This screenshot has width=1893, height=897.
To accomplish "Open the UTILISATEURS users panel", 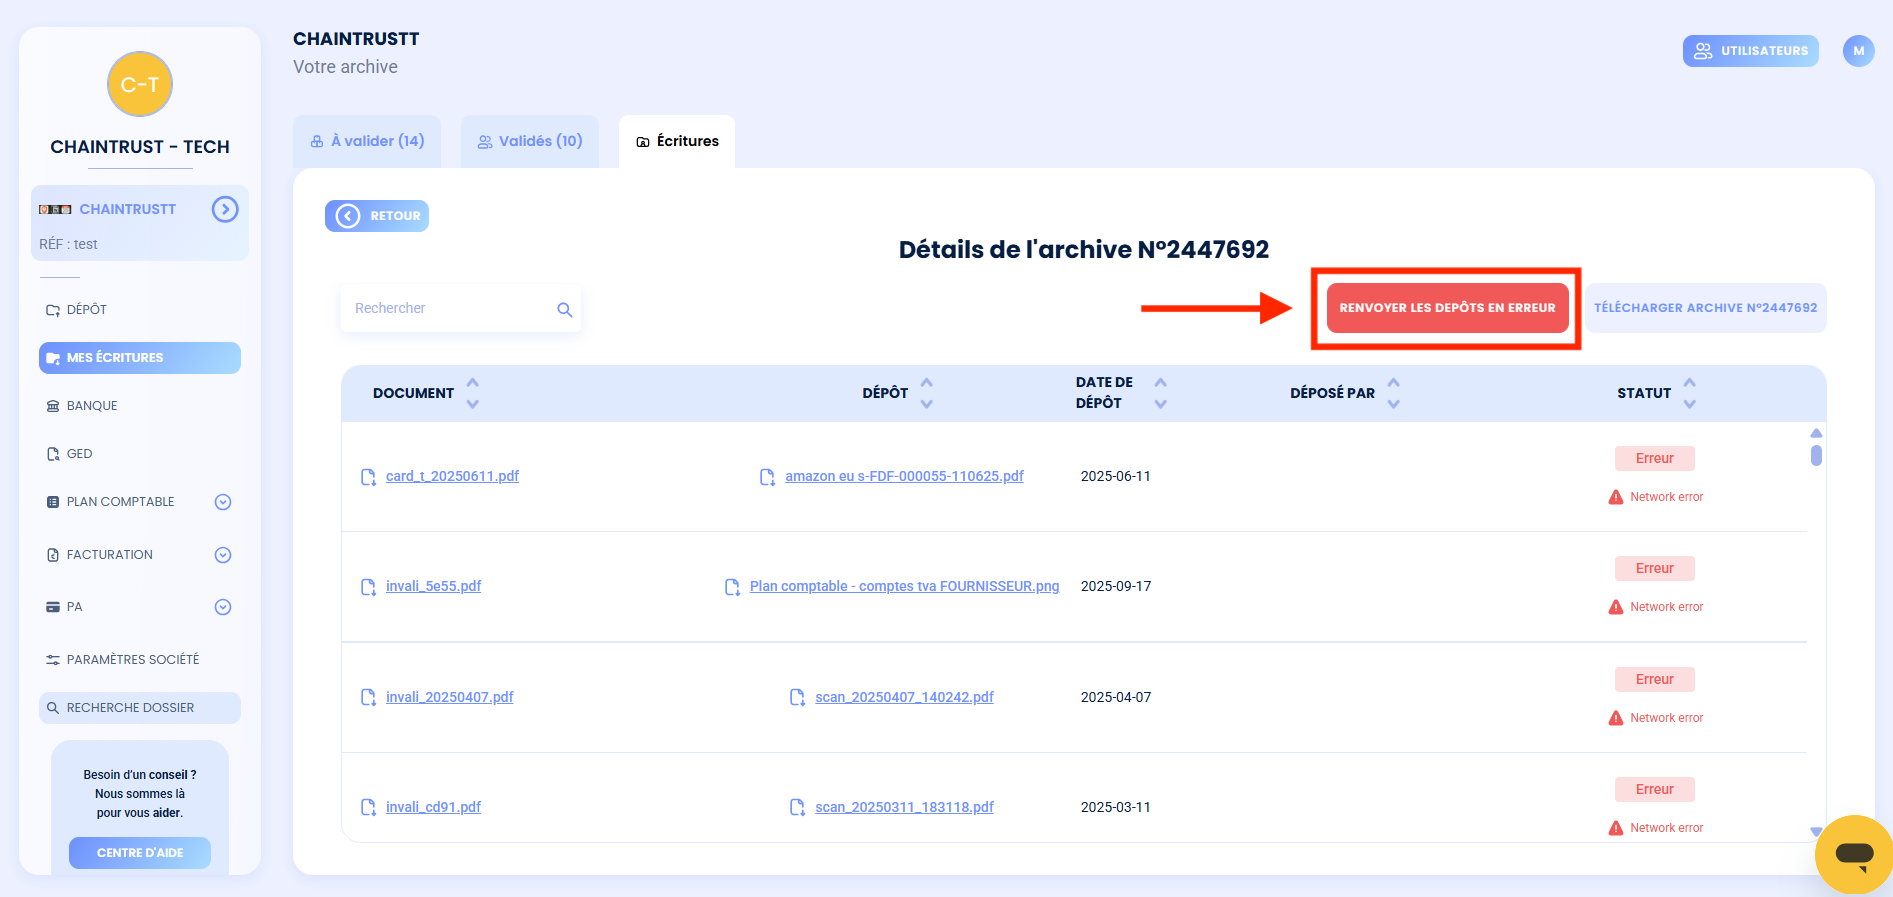I will (x=1751, y=51).
